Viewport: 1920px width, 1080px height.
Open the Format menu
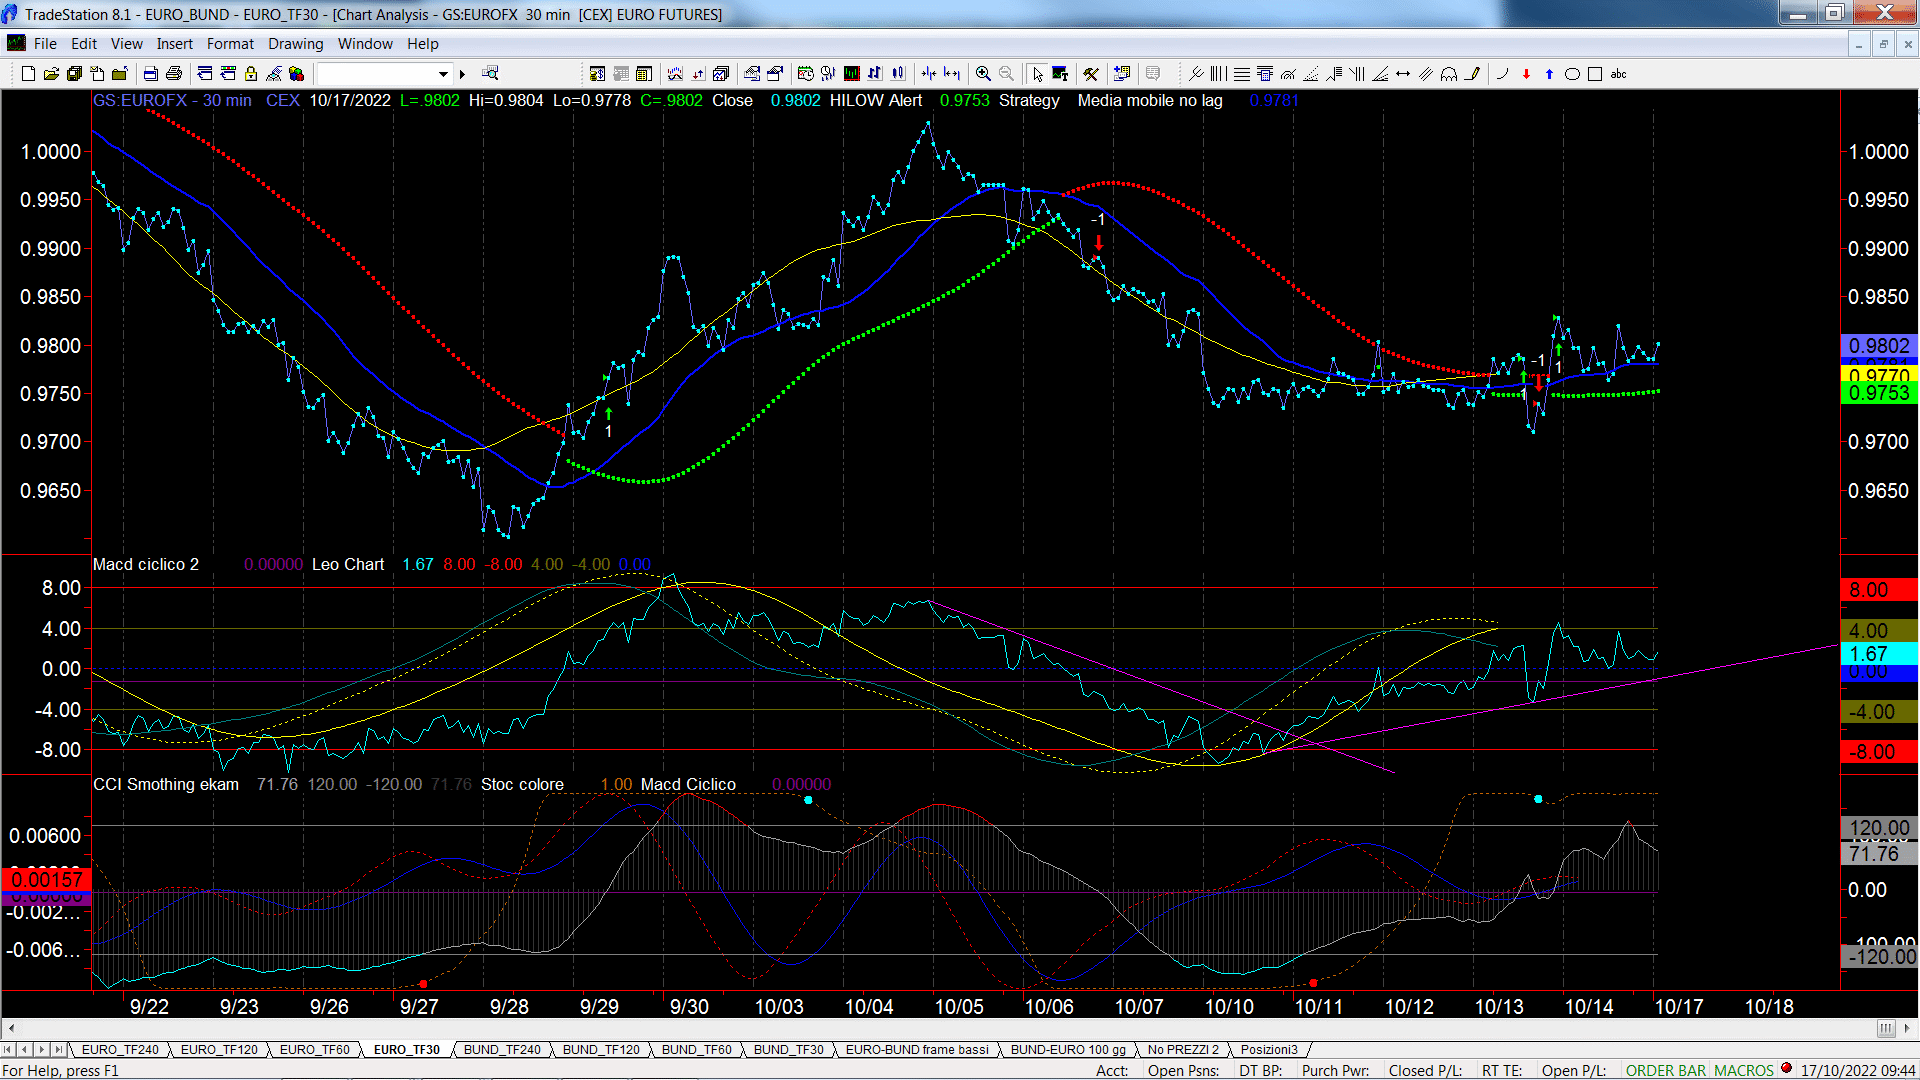click(x=230, y=44)
